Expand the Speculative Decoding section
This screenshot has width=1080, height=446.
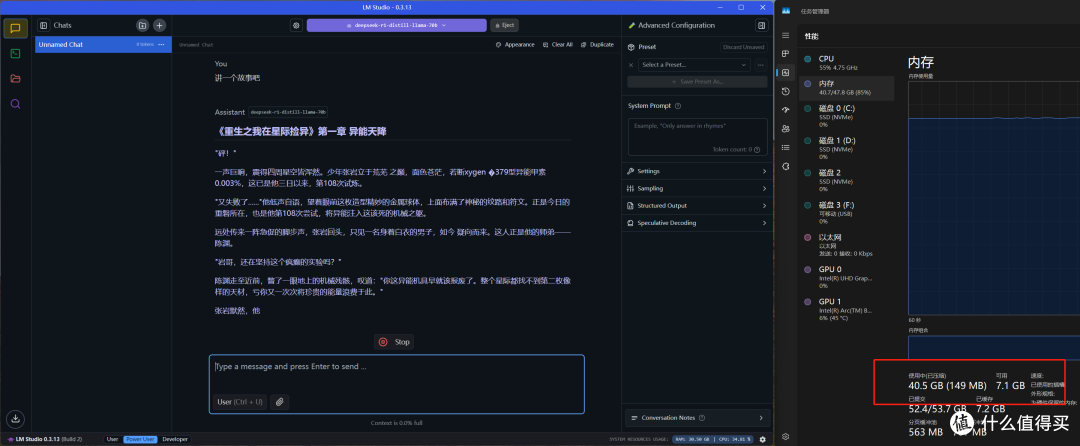697,223
